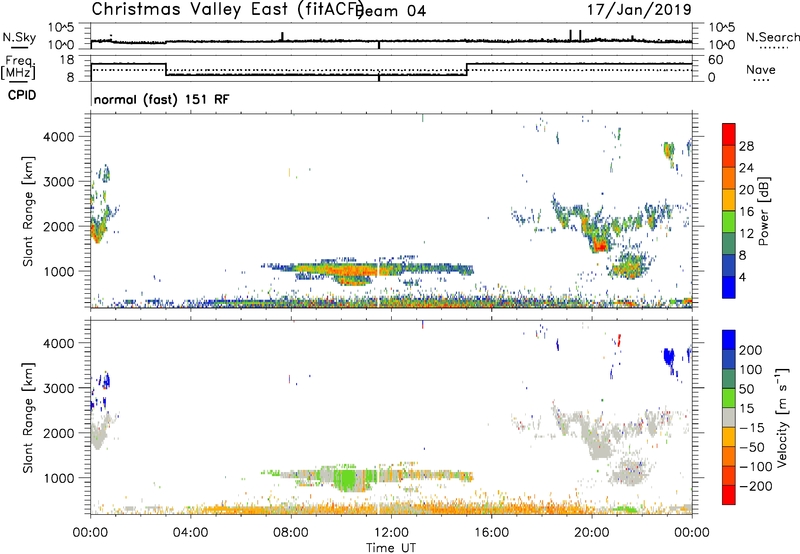Pick the red bottom segment of Velocity colorbar
The width and height of the screenshot is (800, 554).
[x=729, y=495]
